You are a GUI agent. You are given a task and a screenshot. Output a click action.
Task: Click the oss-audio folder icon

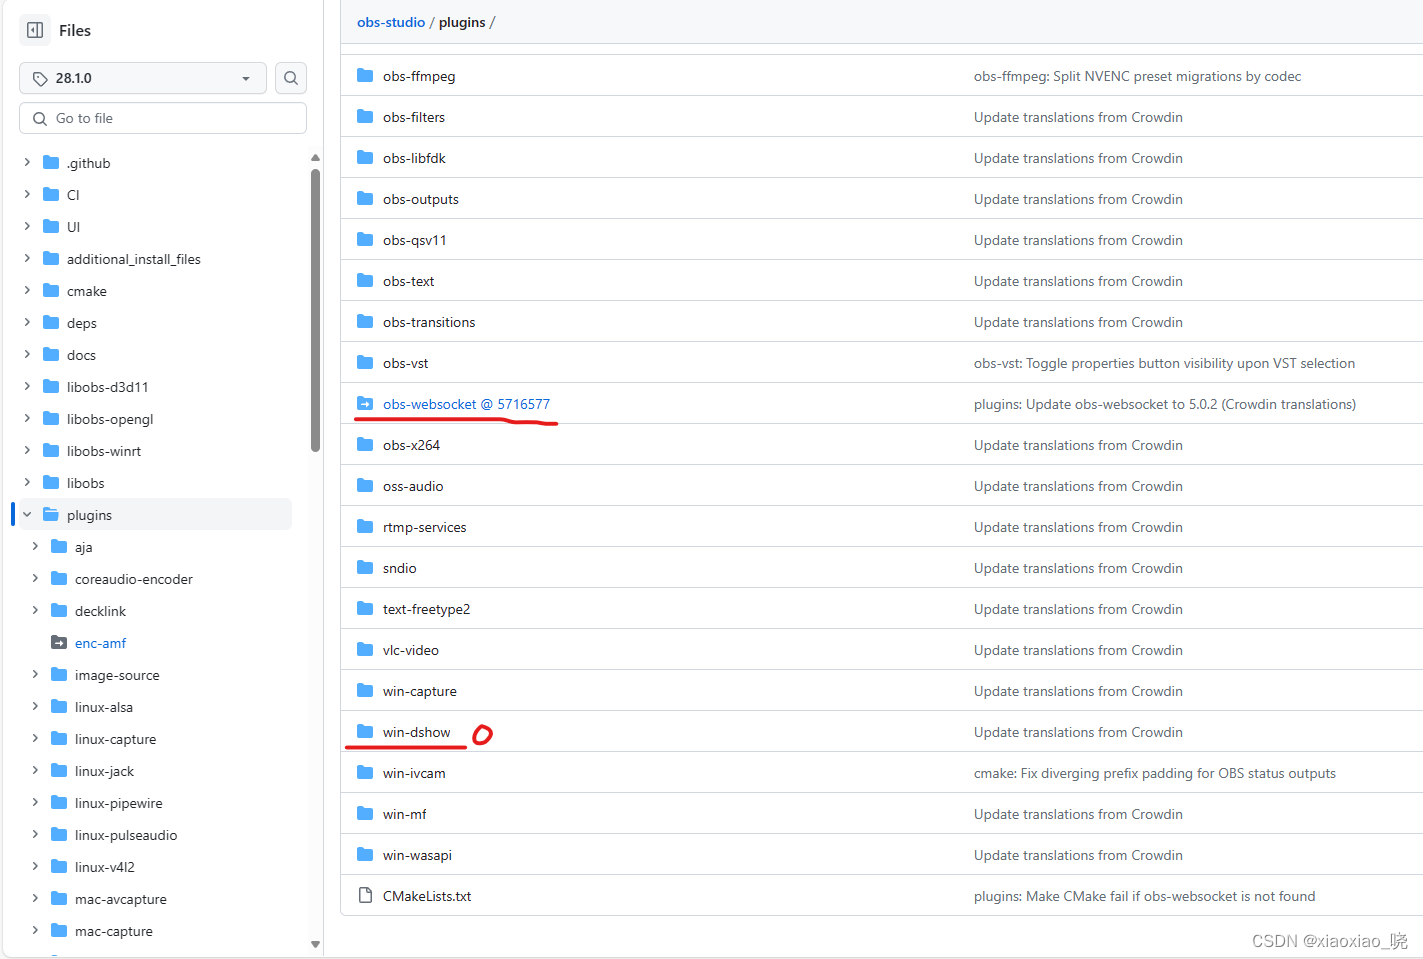pyautogui.click(x=365, y=485)
